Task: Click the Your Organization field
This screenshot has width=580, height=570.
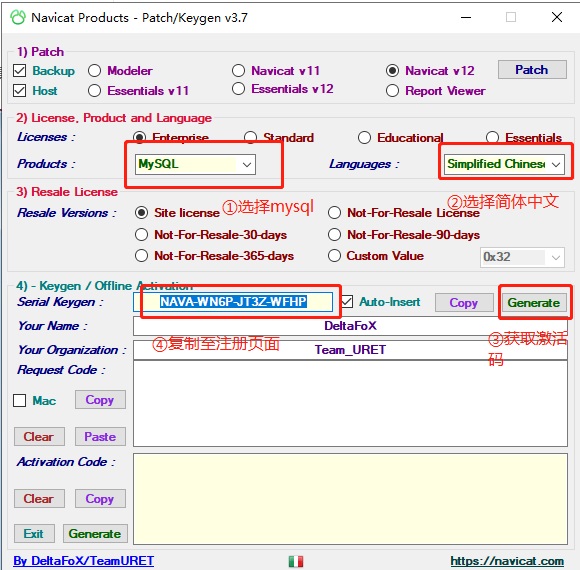Action: 350,350
